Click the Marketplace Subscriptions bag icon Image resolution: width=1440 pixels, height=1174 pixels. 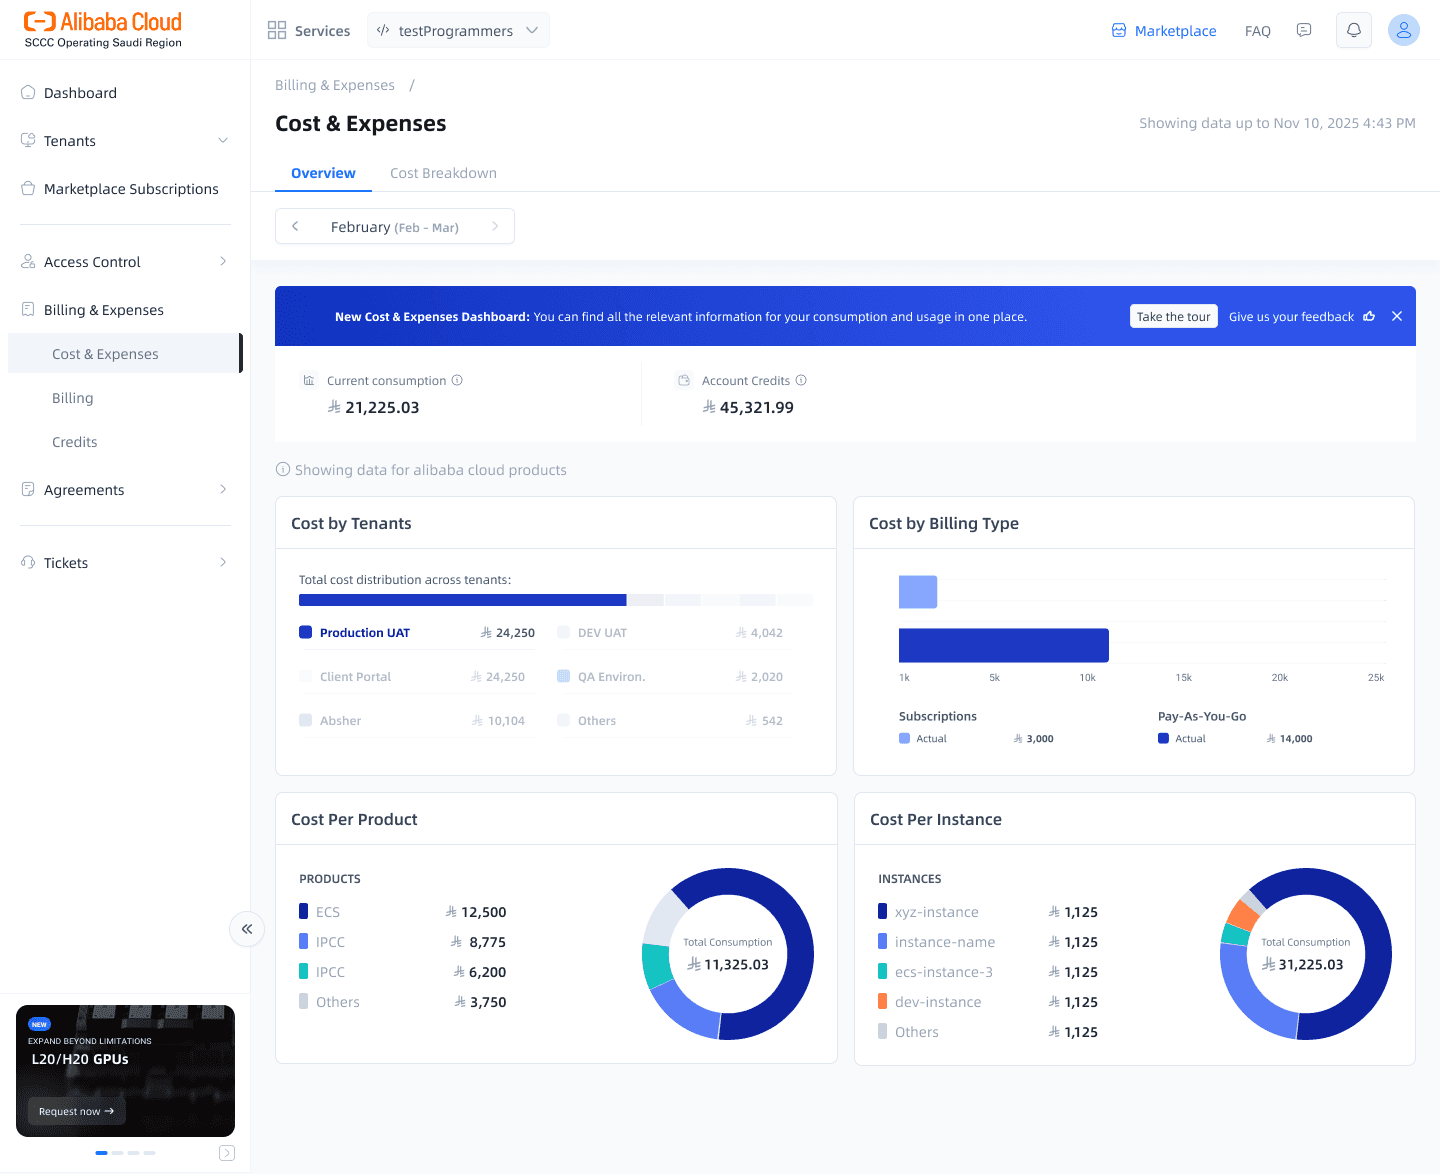pyautogui.click(x=28, y=188)
